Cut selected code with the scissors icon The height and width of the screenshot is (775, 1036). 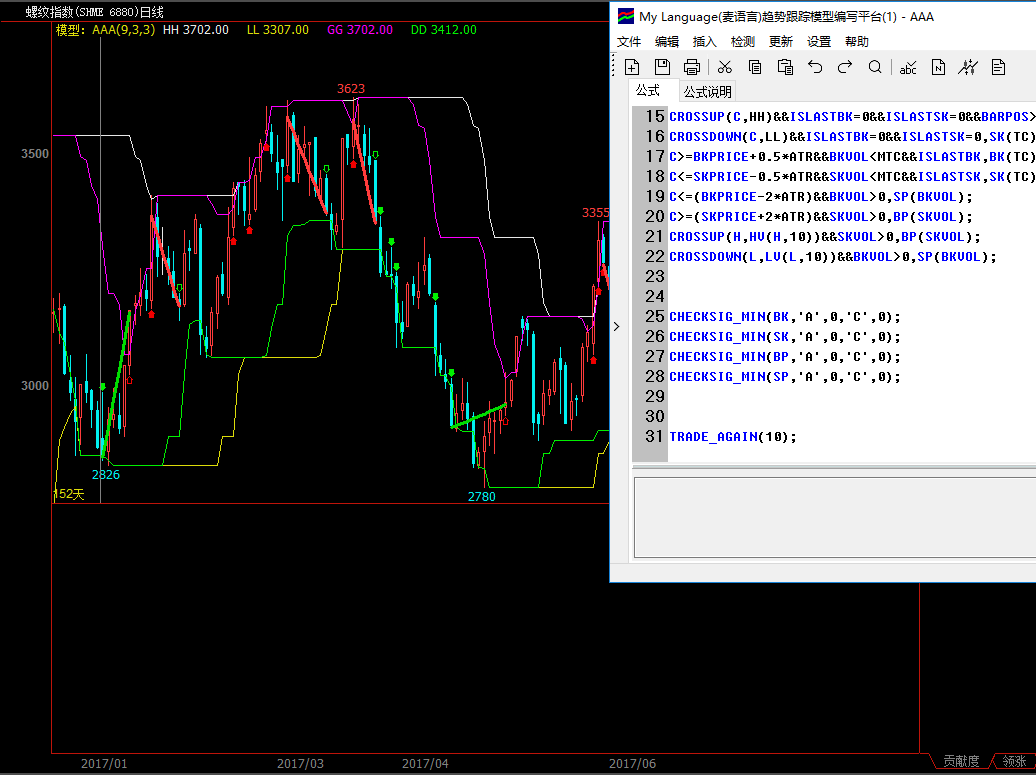[725, 67]
